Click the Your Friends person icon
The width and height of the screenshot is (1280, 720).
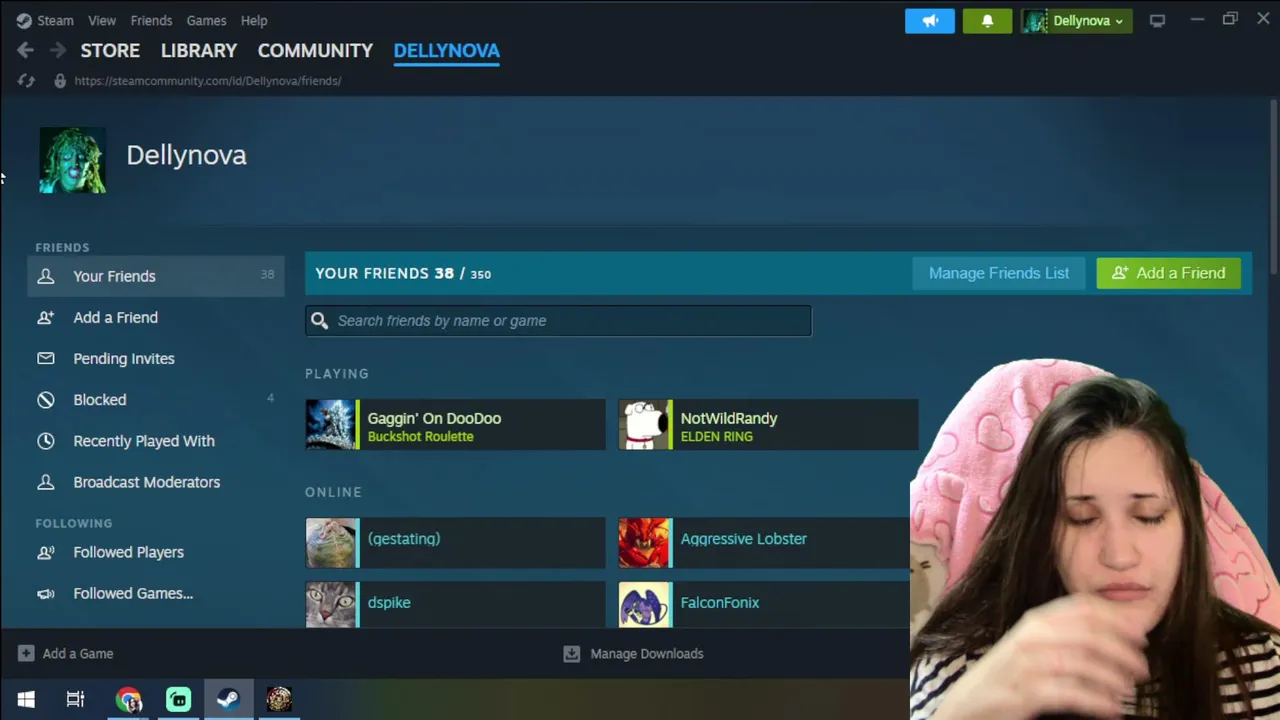click(x=46, y=276)
